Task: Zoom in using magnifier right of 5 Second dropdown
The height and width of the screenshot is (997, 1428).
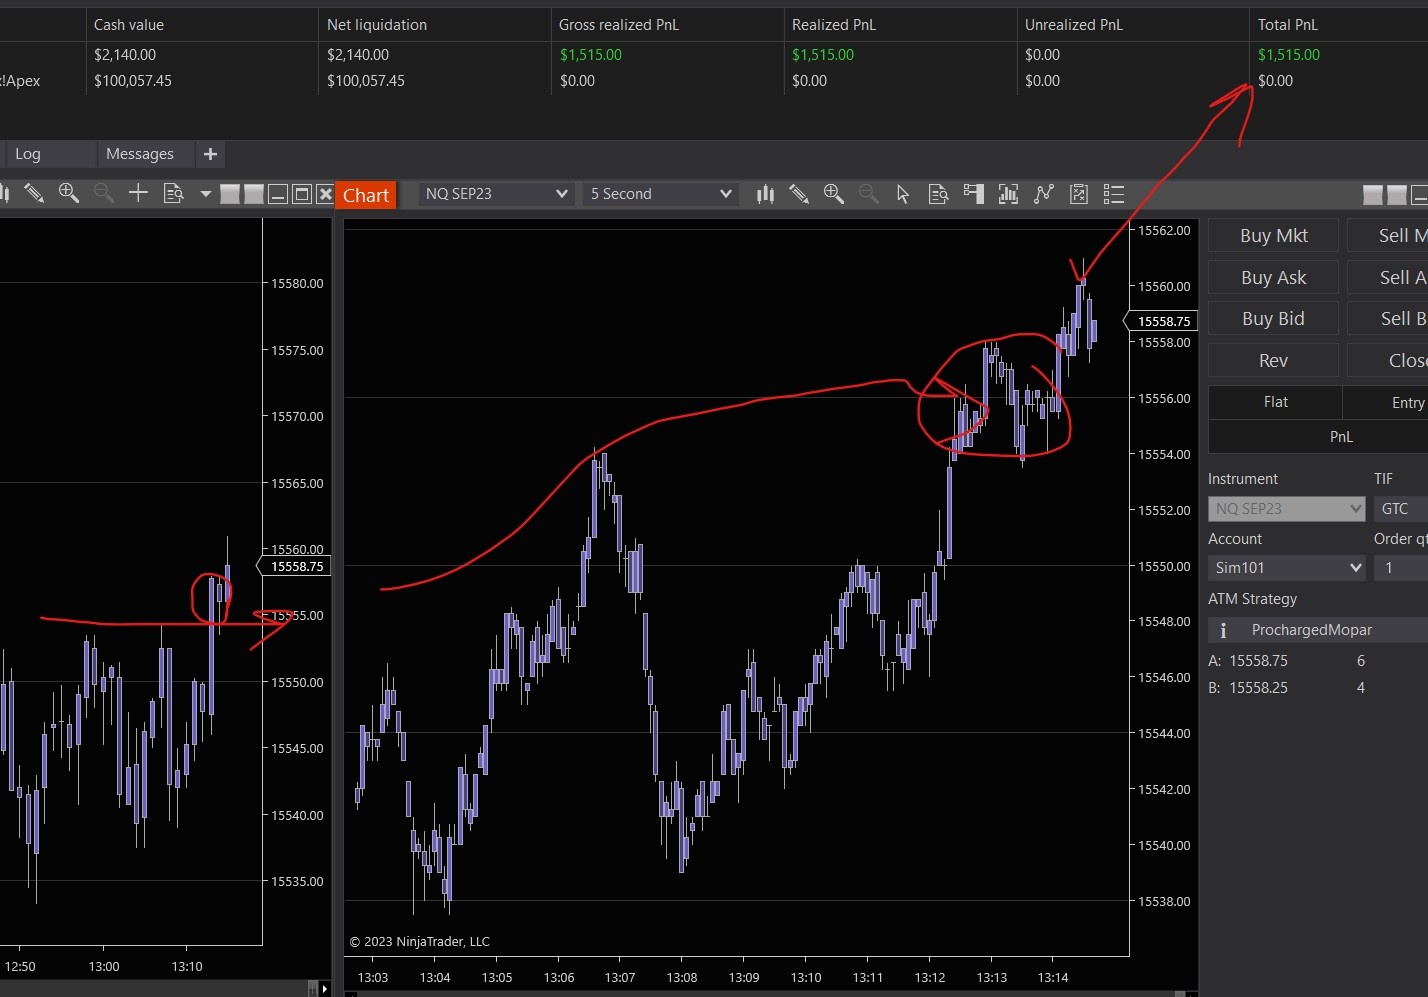Action: point(833,194)
